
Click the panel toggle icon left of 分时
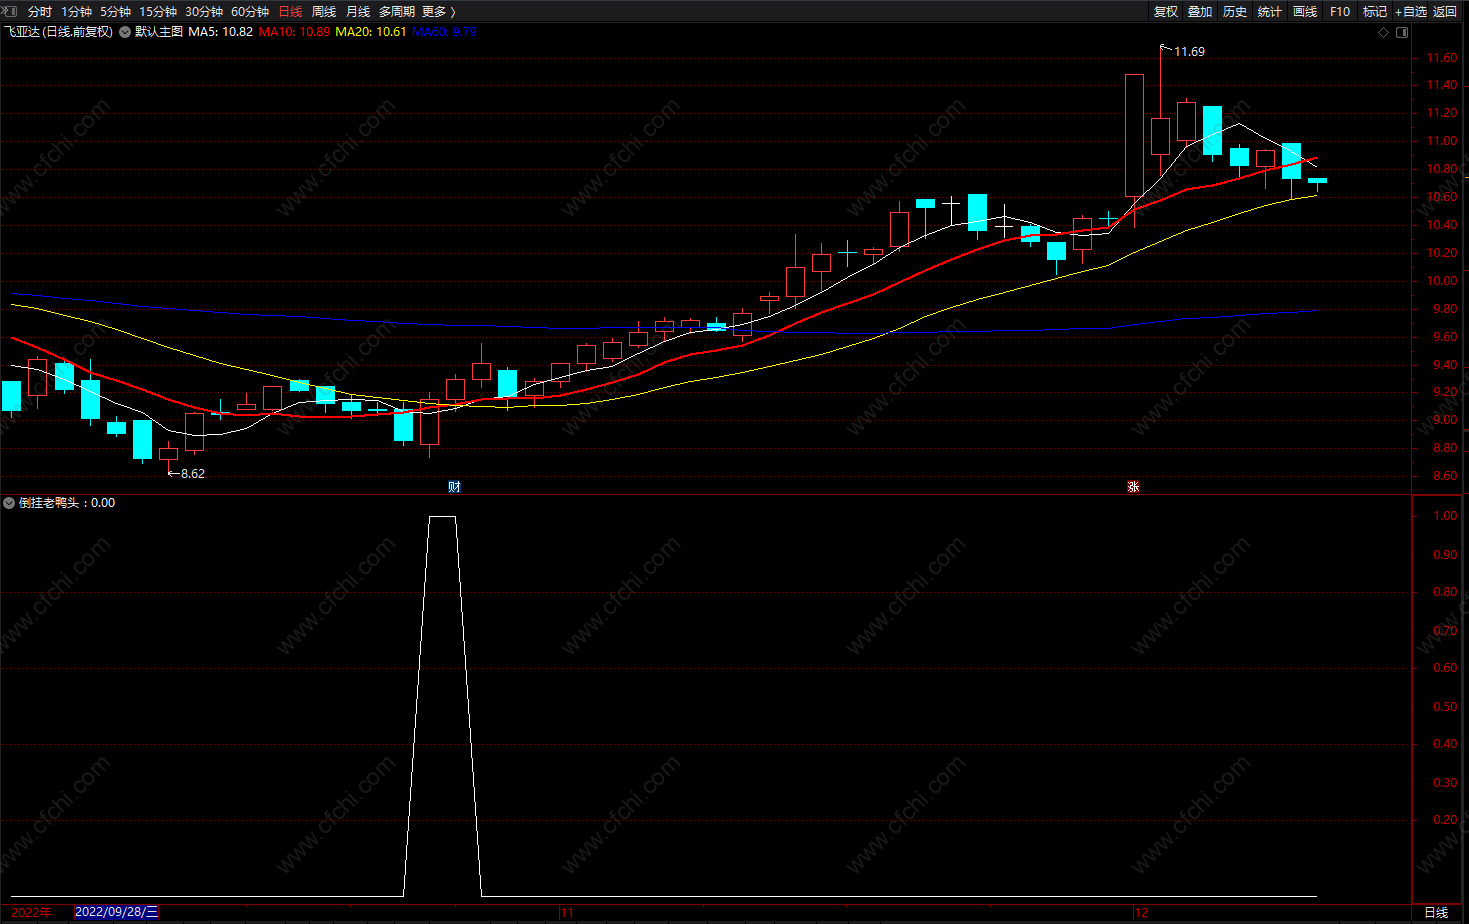pyautogui.click(x=10, y=11)
